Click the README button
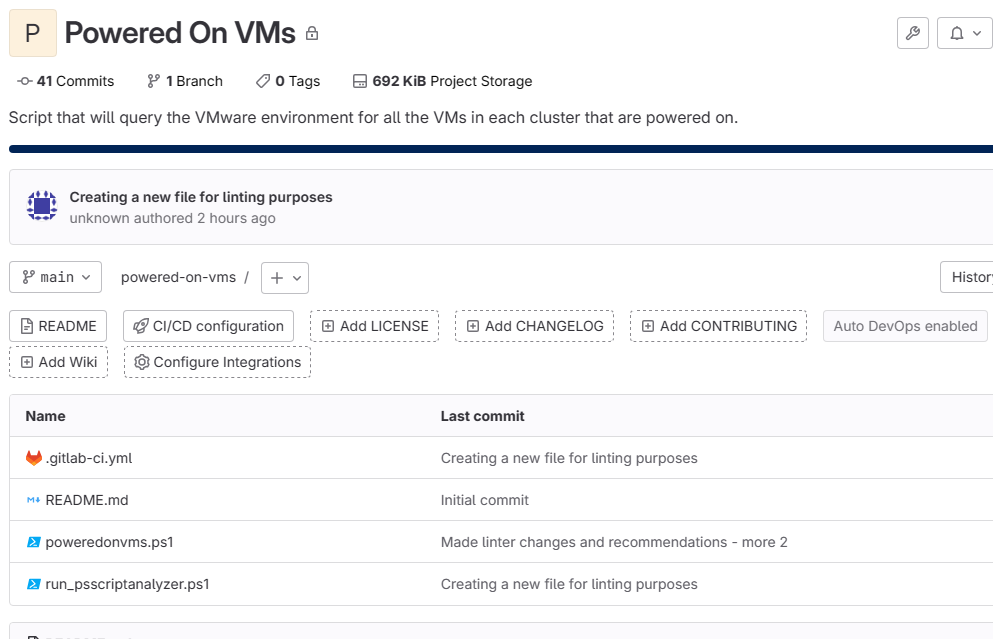 58,326
